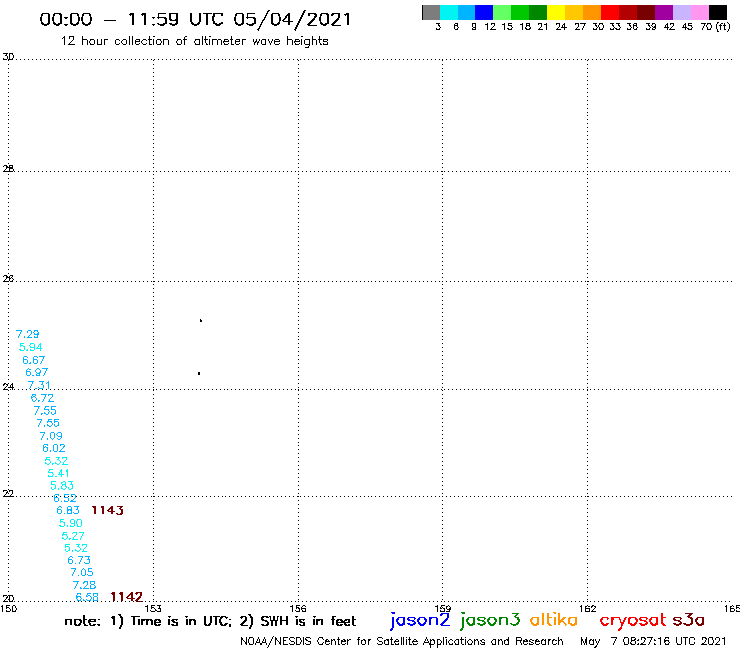This screenshot has width=740, height=650.
Task: Click the dark red time stamp 1142
Action: pyautogui.click(x=126, y=597)
